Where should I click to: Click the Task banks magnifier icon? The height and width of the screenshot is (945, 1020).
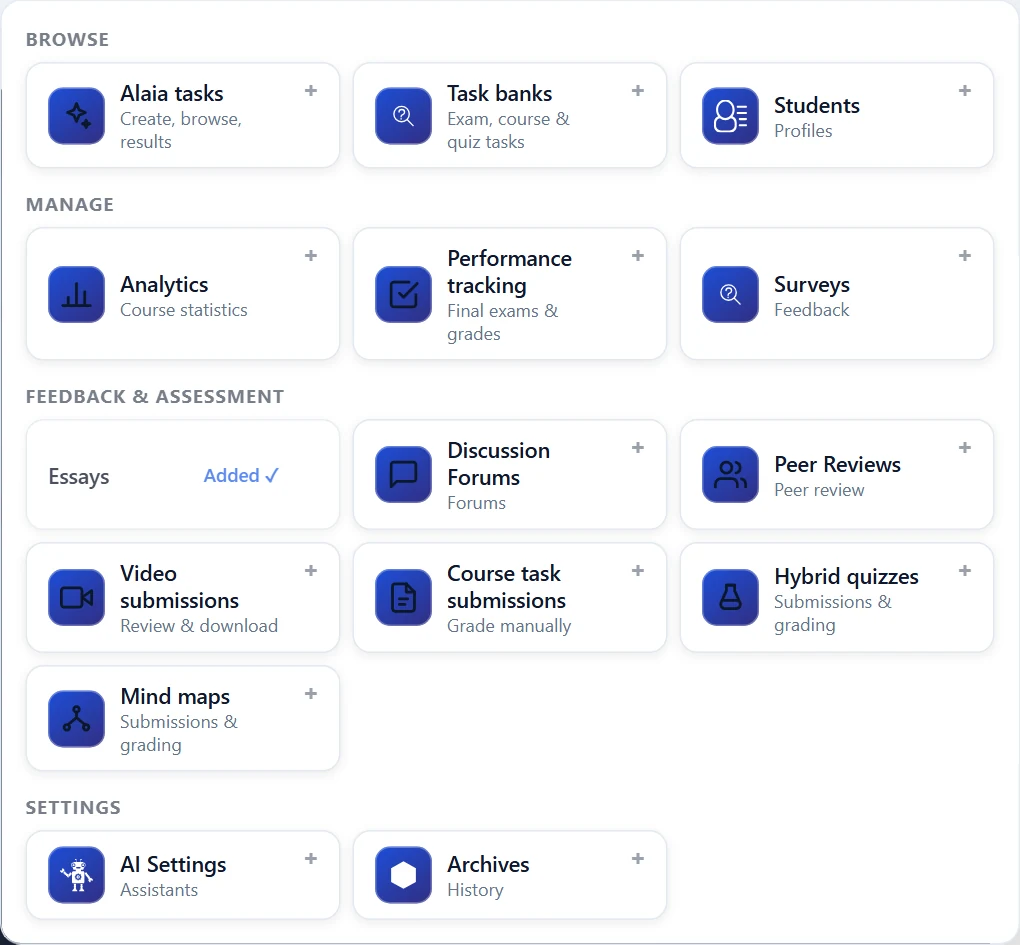[x=403, y=116]
